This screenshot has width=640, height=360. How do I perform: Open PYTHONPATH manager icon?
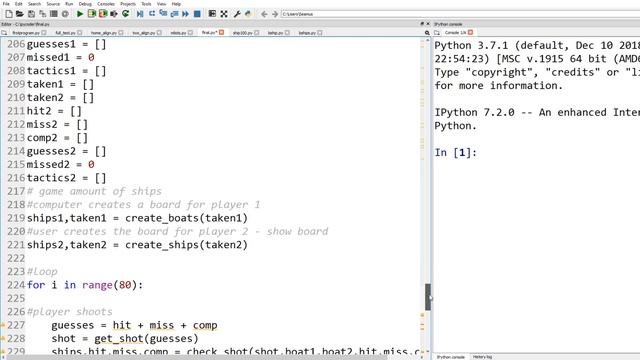click(248, 14)
